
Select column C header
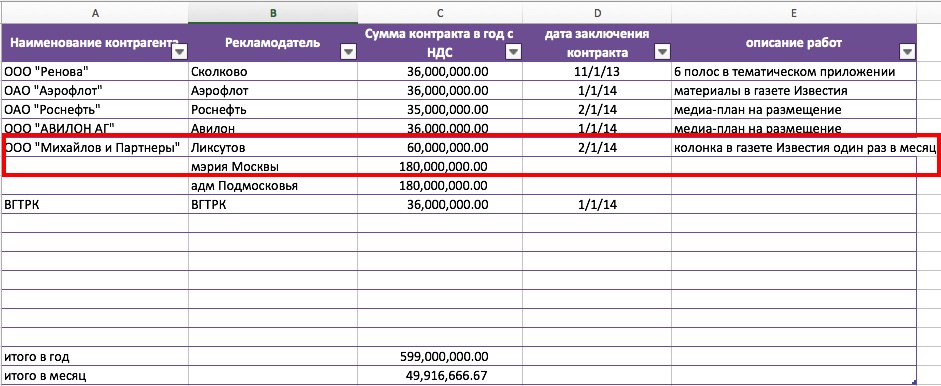[x=440, y=13]
